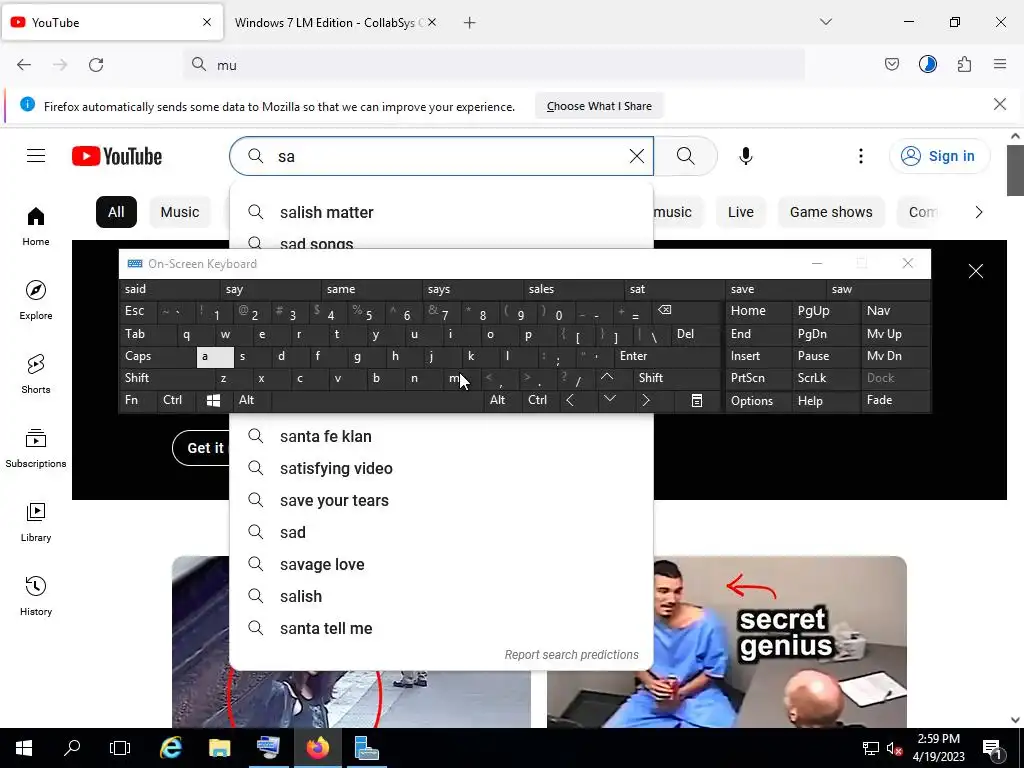Open Firefox Pocket save icon
This screenshot has width=1024, height=768.
point(891,64)
